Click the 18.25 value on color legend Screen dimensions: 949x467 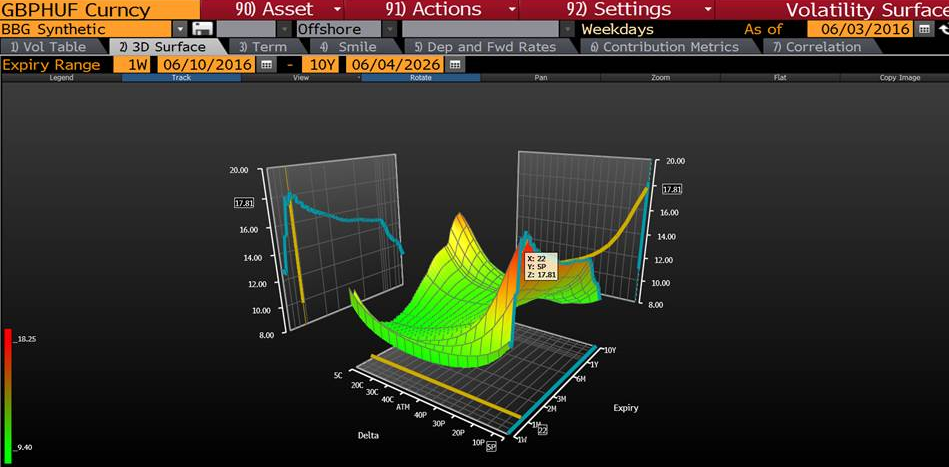click(27, 339)
